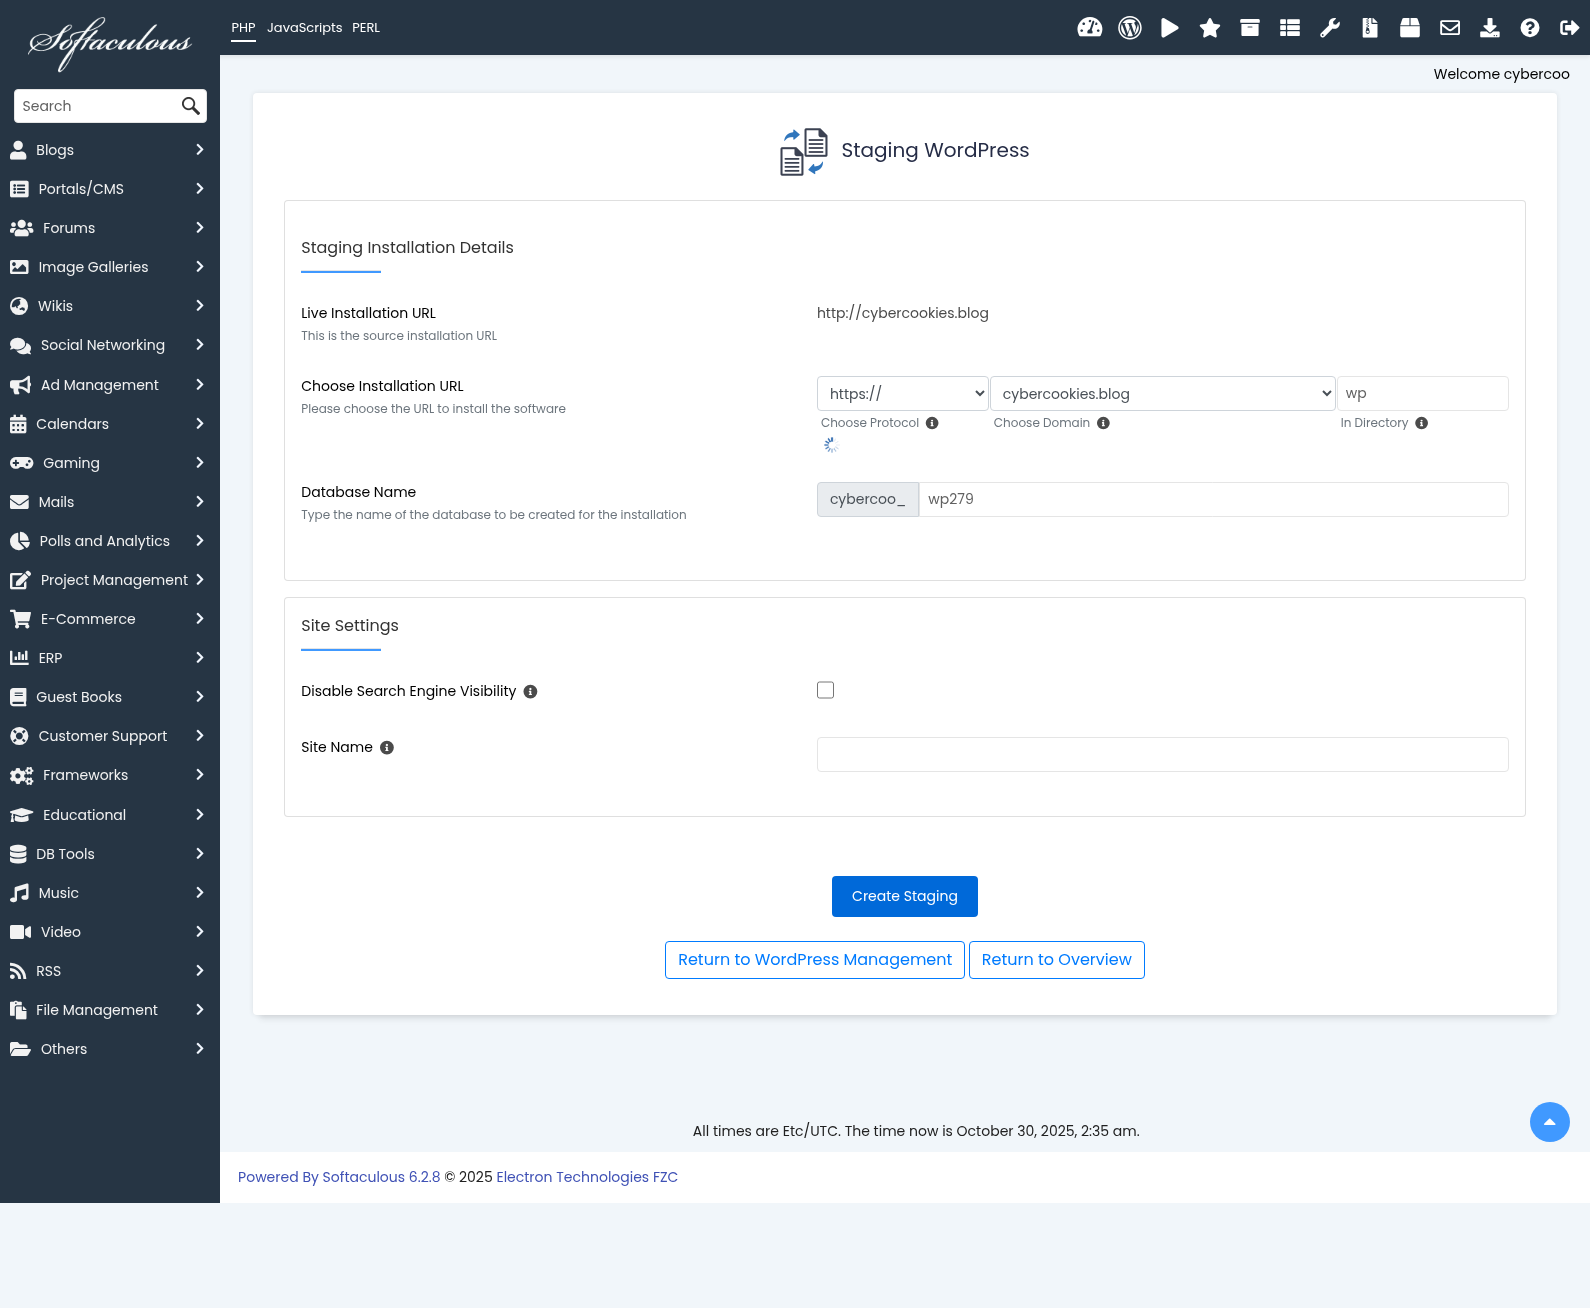Expand the Project Management category
The image size is (1590, 1308).
coord(110,580)
